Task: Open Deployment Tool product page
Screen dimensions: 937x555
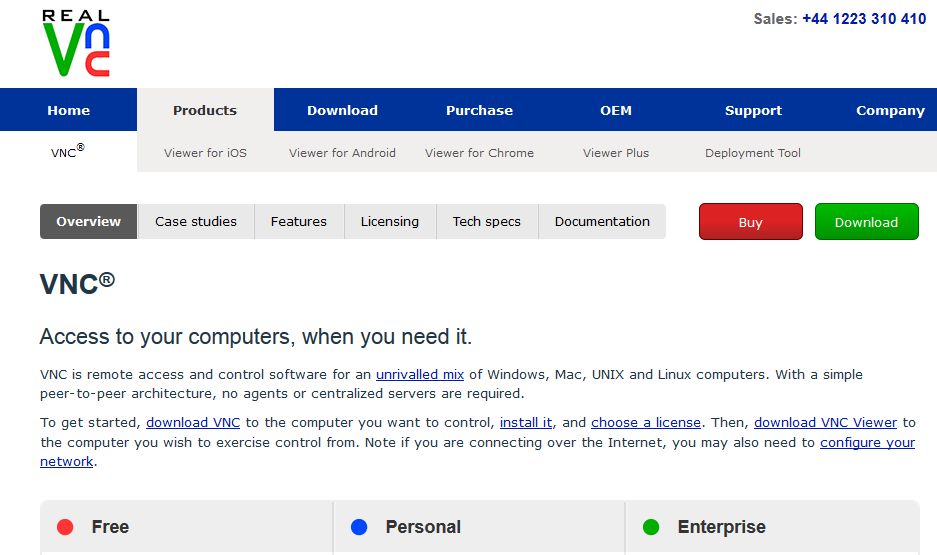Action: click(x=753, y=153)
